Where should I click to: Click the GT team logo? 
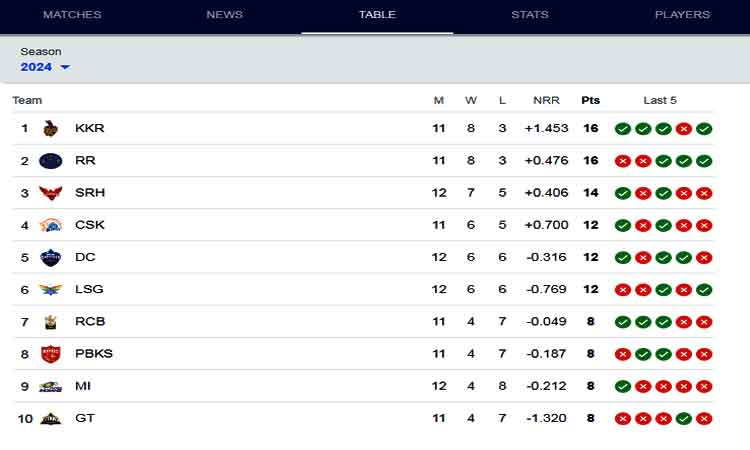coord(51,418)
